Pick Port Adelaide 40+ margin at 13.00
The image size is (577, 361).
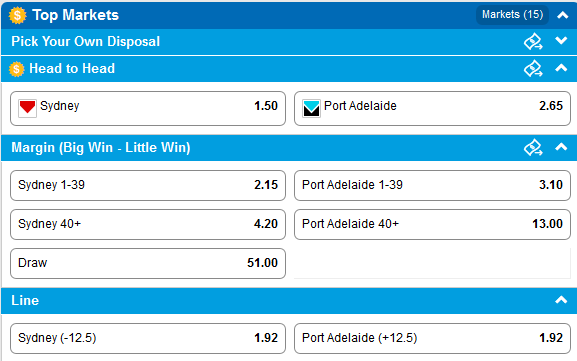tap(432, 224)
